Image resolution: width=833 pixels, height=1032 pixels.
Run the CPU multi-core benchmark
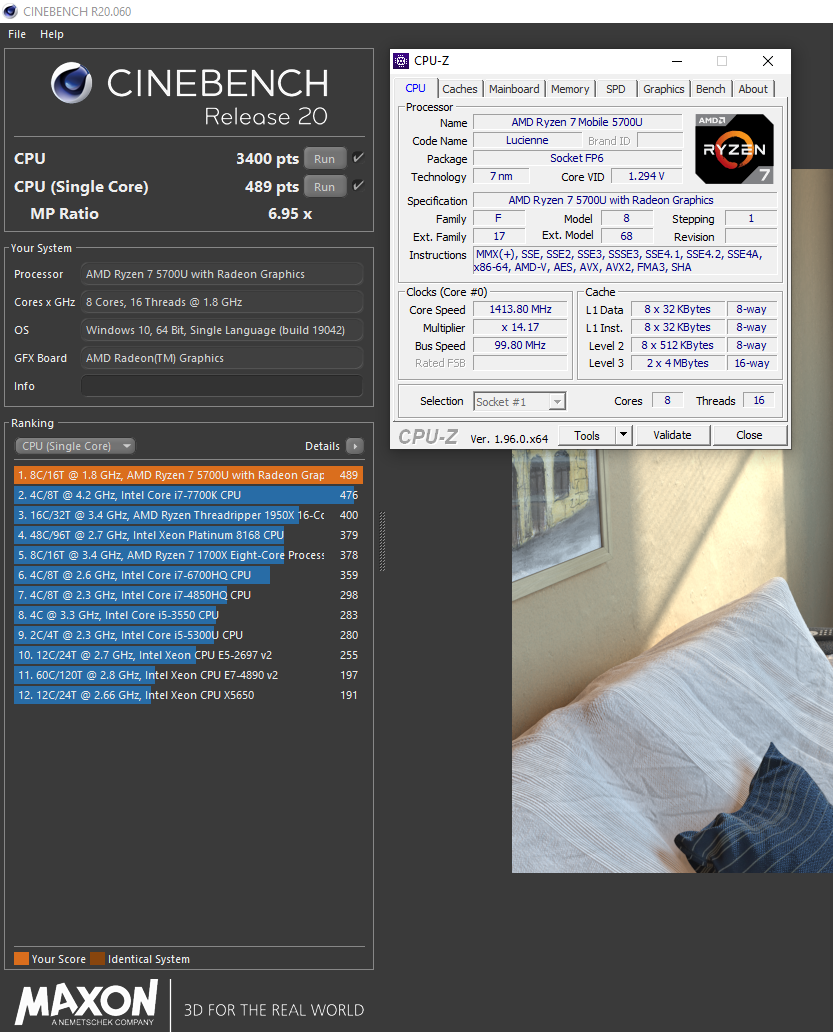click(324, 158)
